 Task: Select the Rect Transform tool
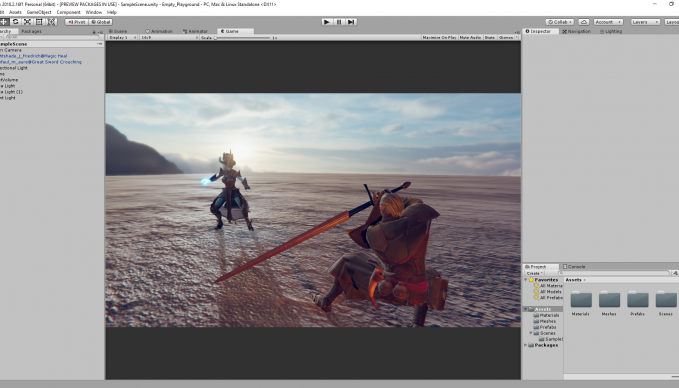click(x=39, y=22)
